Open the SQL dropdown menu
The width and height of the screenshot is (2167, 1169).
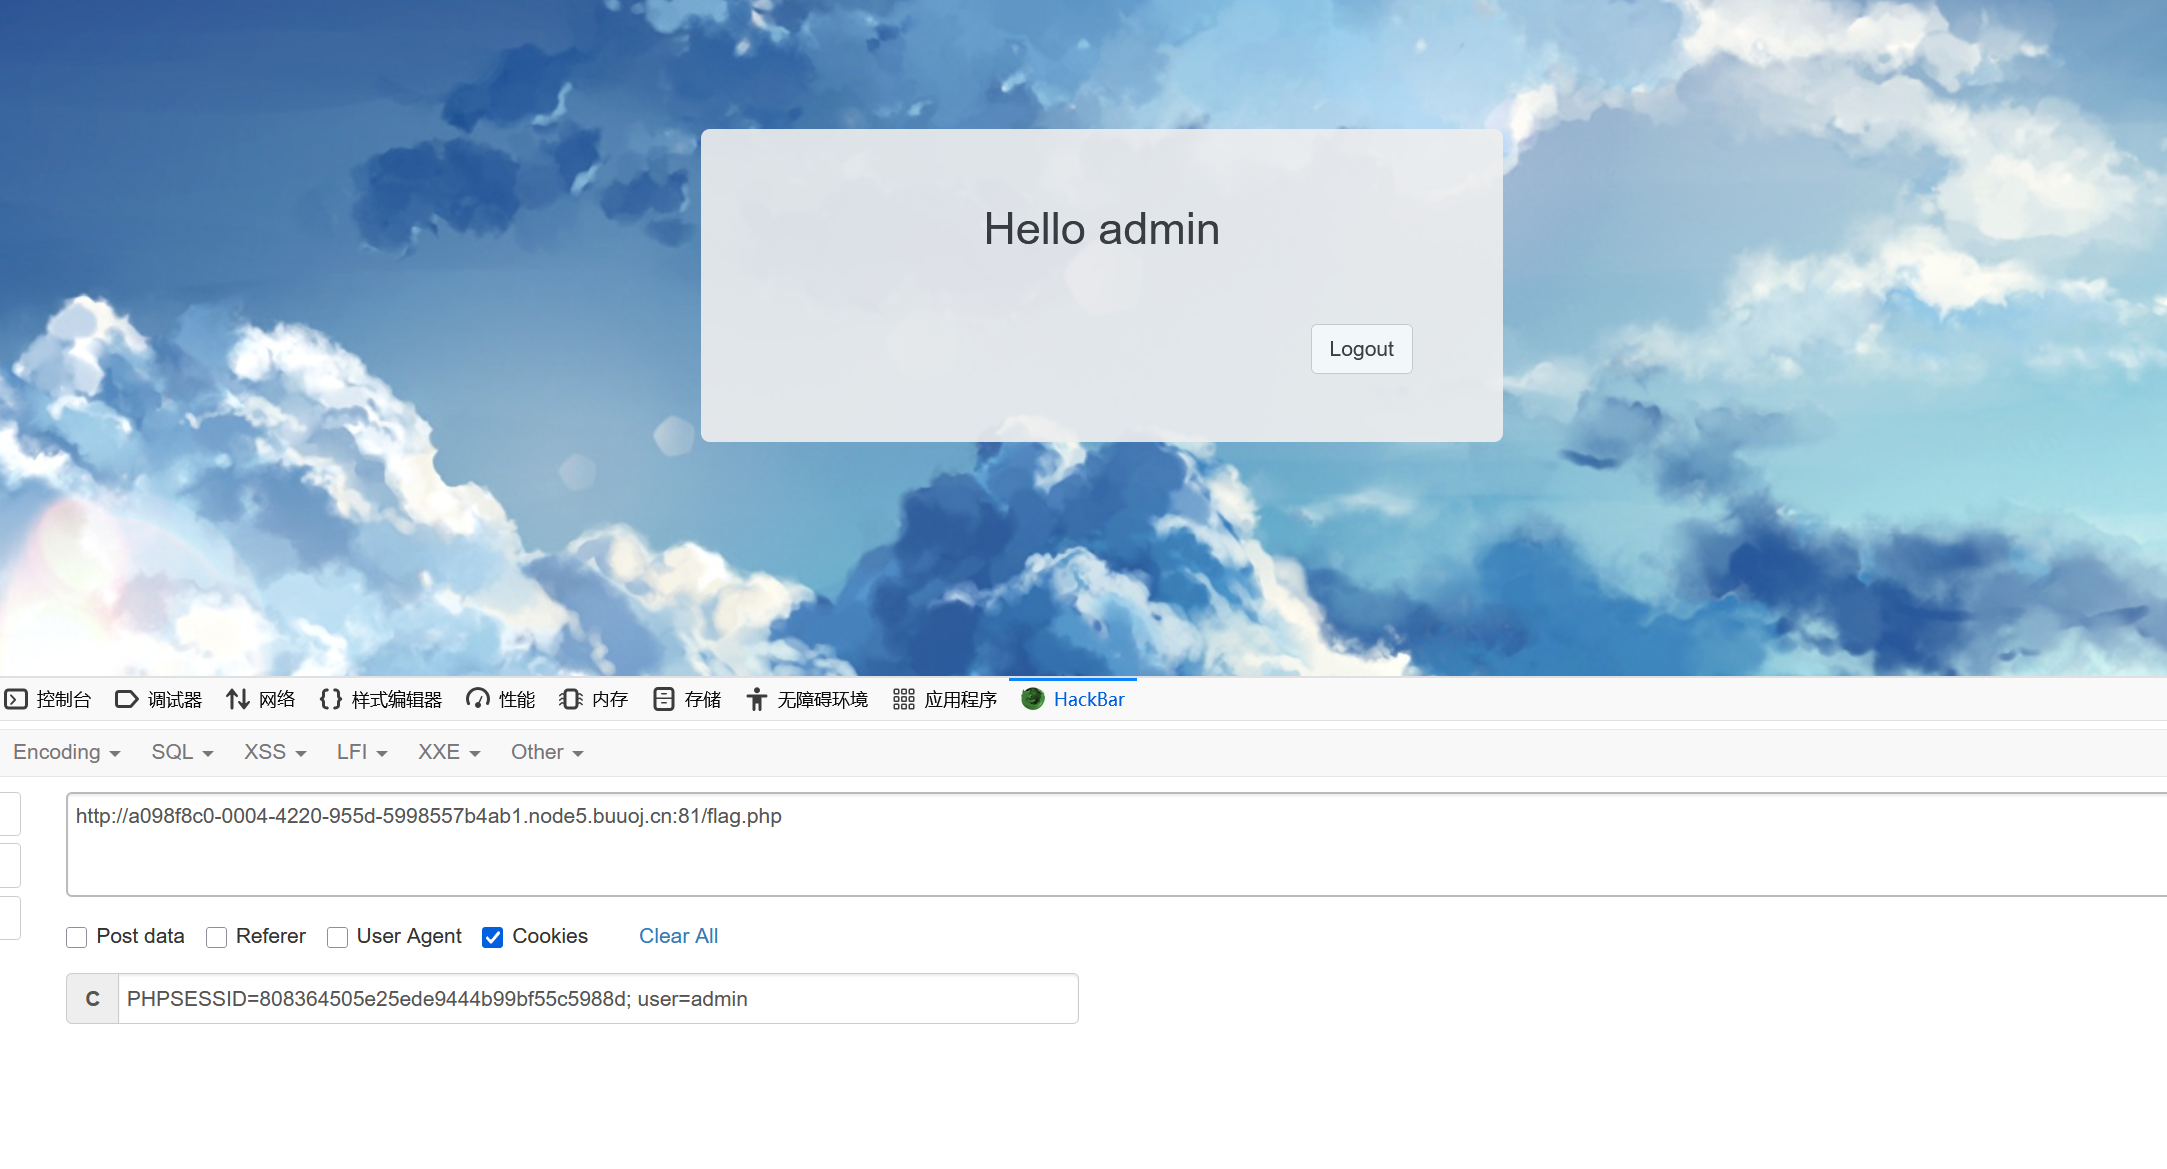pos(183,752)
